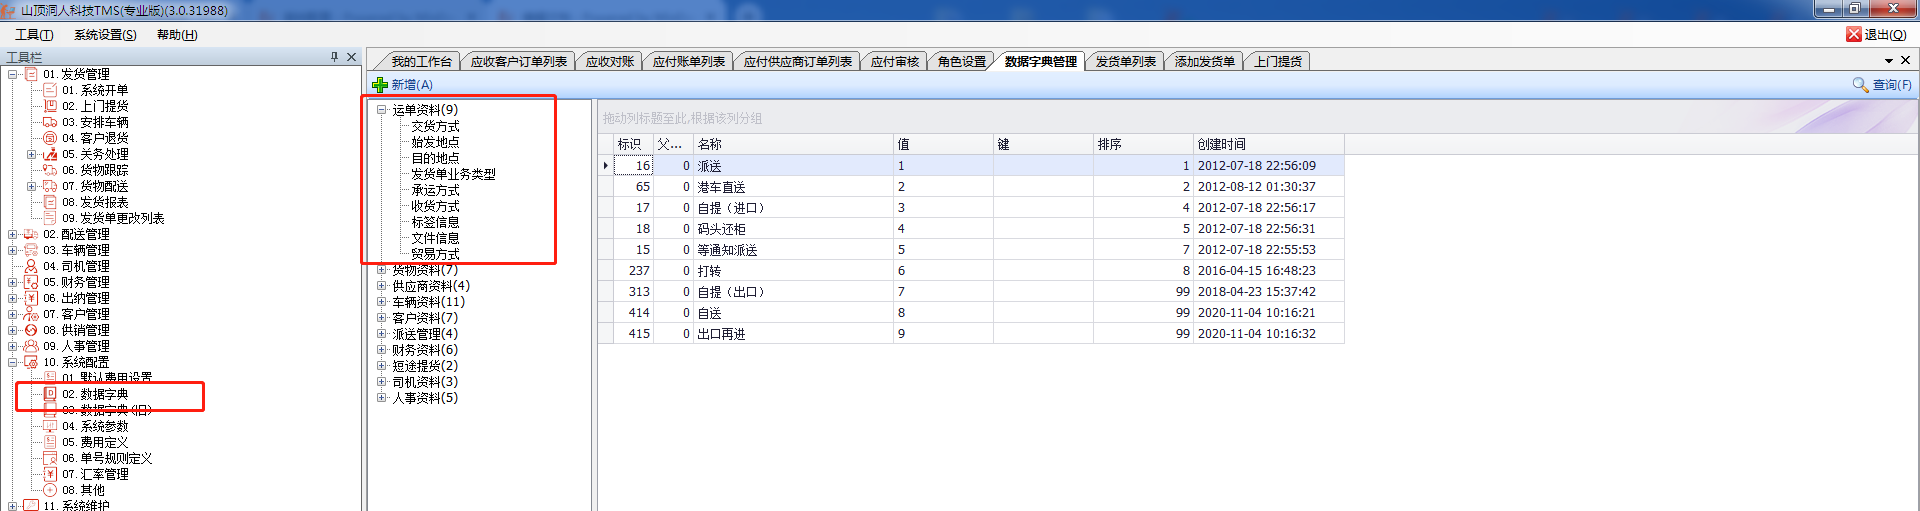Click the 安排车辆 truck icon
The width and height of the screenshot is (1920, 511).
pyautogui.click(x=50, y=122)
